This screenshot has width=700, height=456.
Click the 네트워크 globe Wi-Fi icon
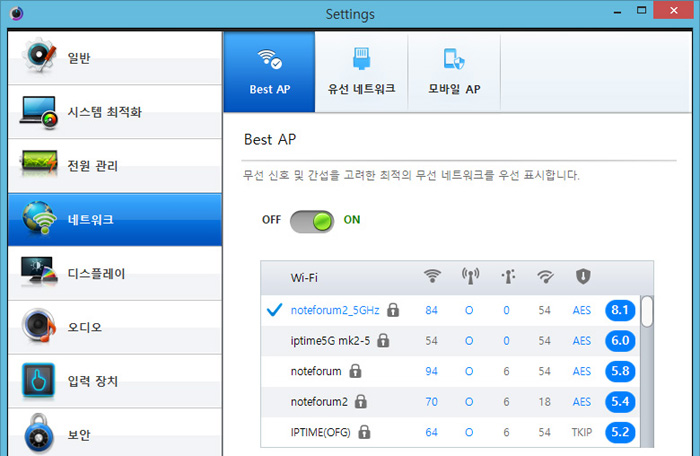[x=39, y=218]
